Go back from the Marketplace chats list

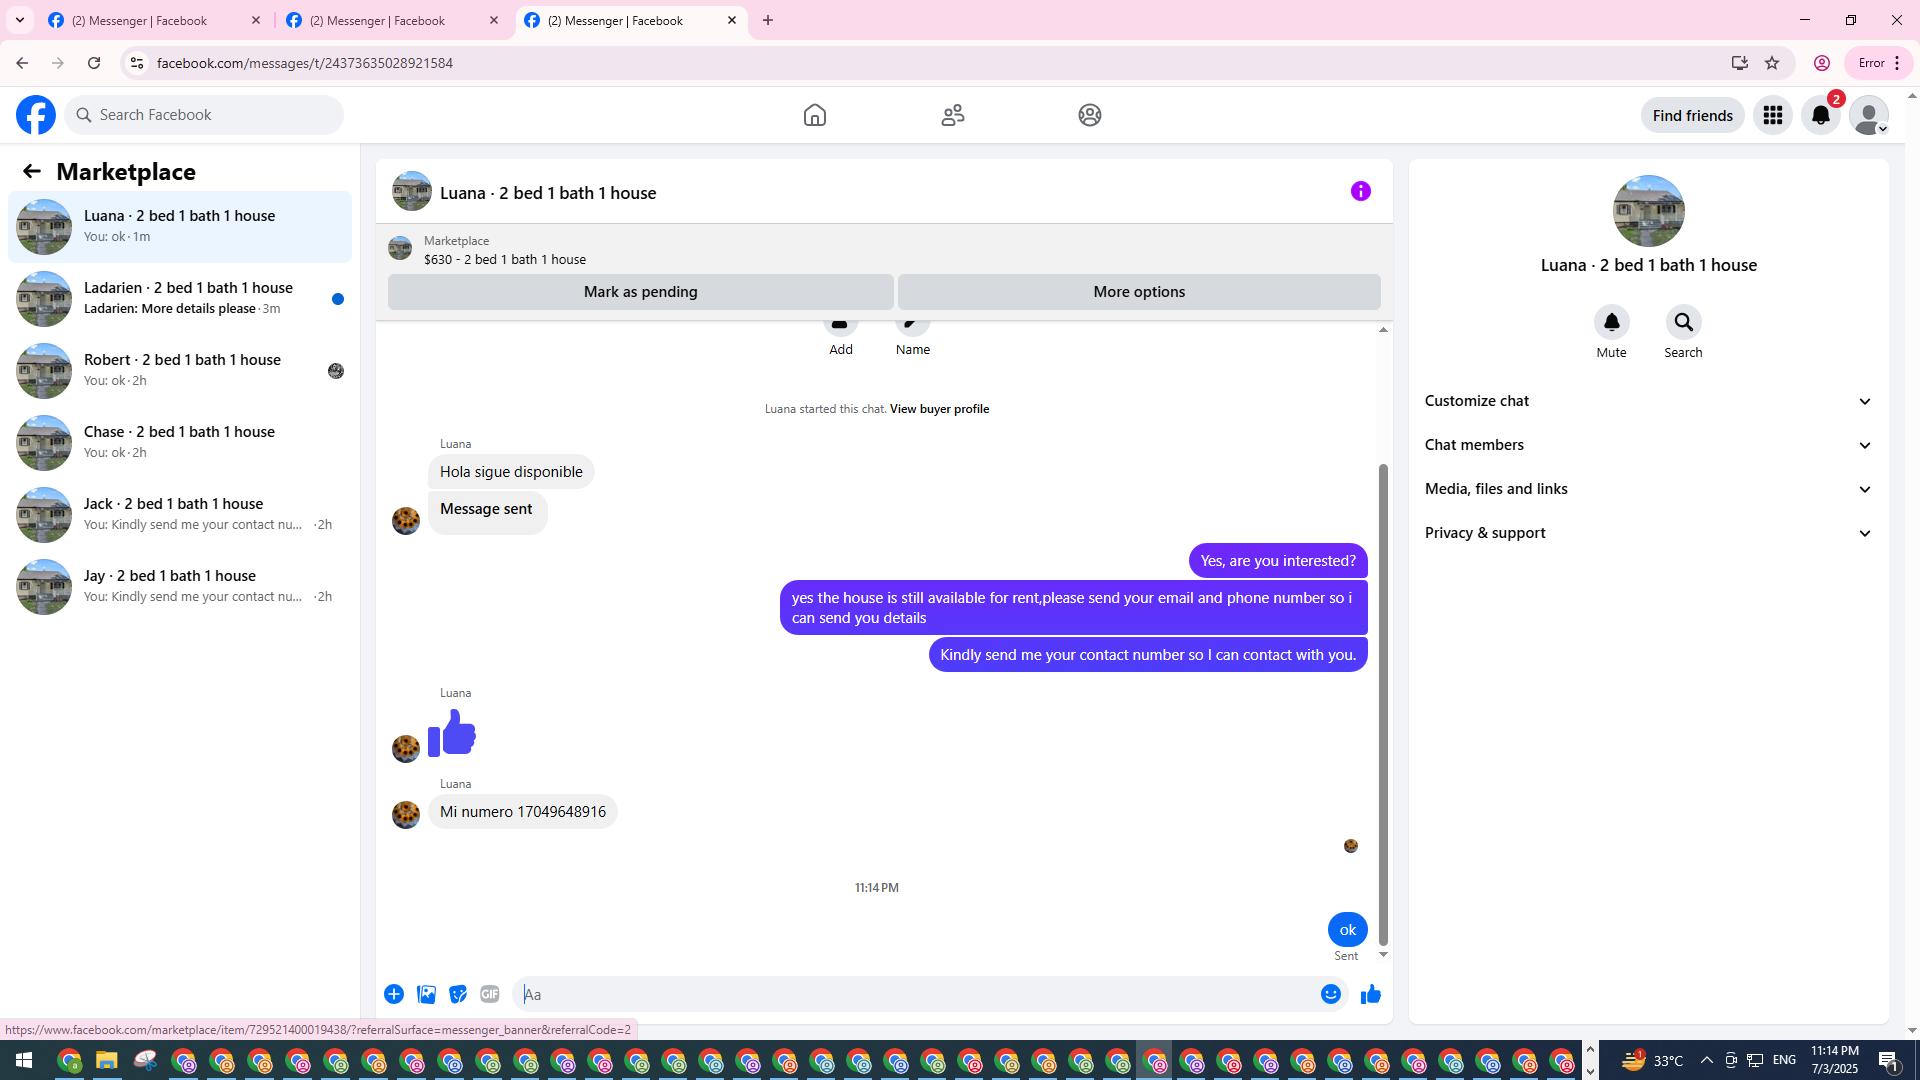32,171
